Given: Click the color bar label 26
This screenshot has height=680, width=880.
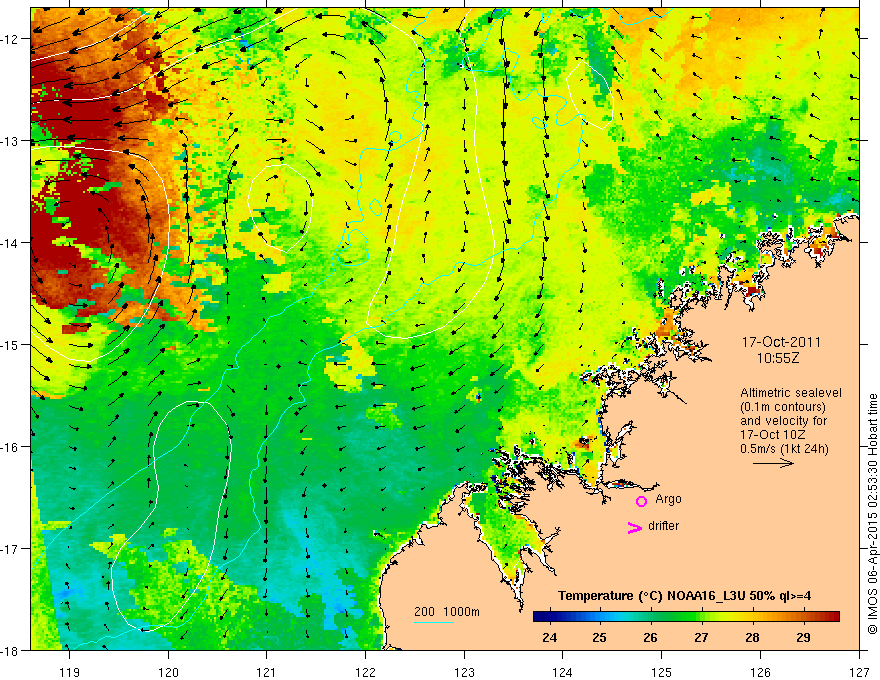Looking at the screenshot, I should [650, 637].
